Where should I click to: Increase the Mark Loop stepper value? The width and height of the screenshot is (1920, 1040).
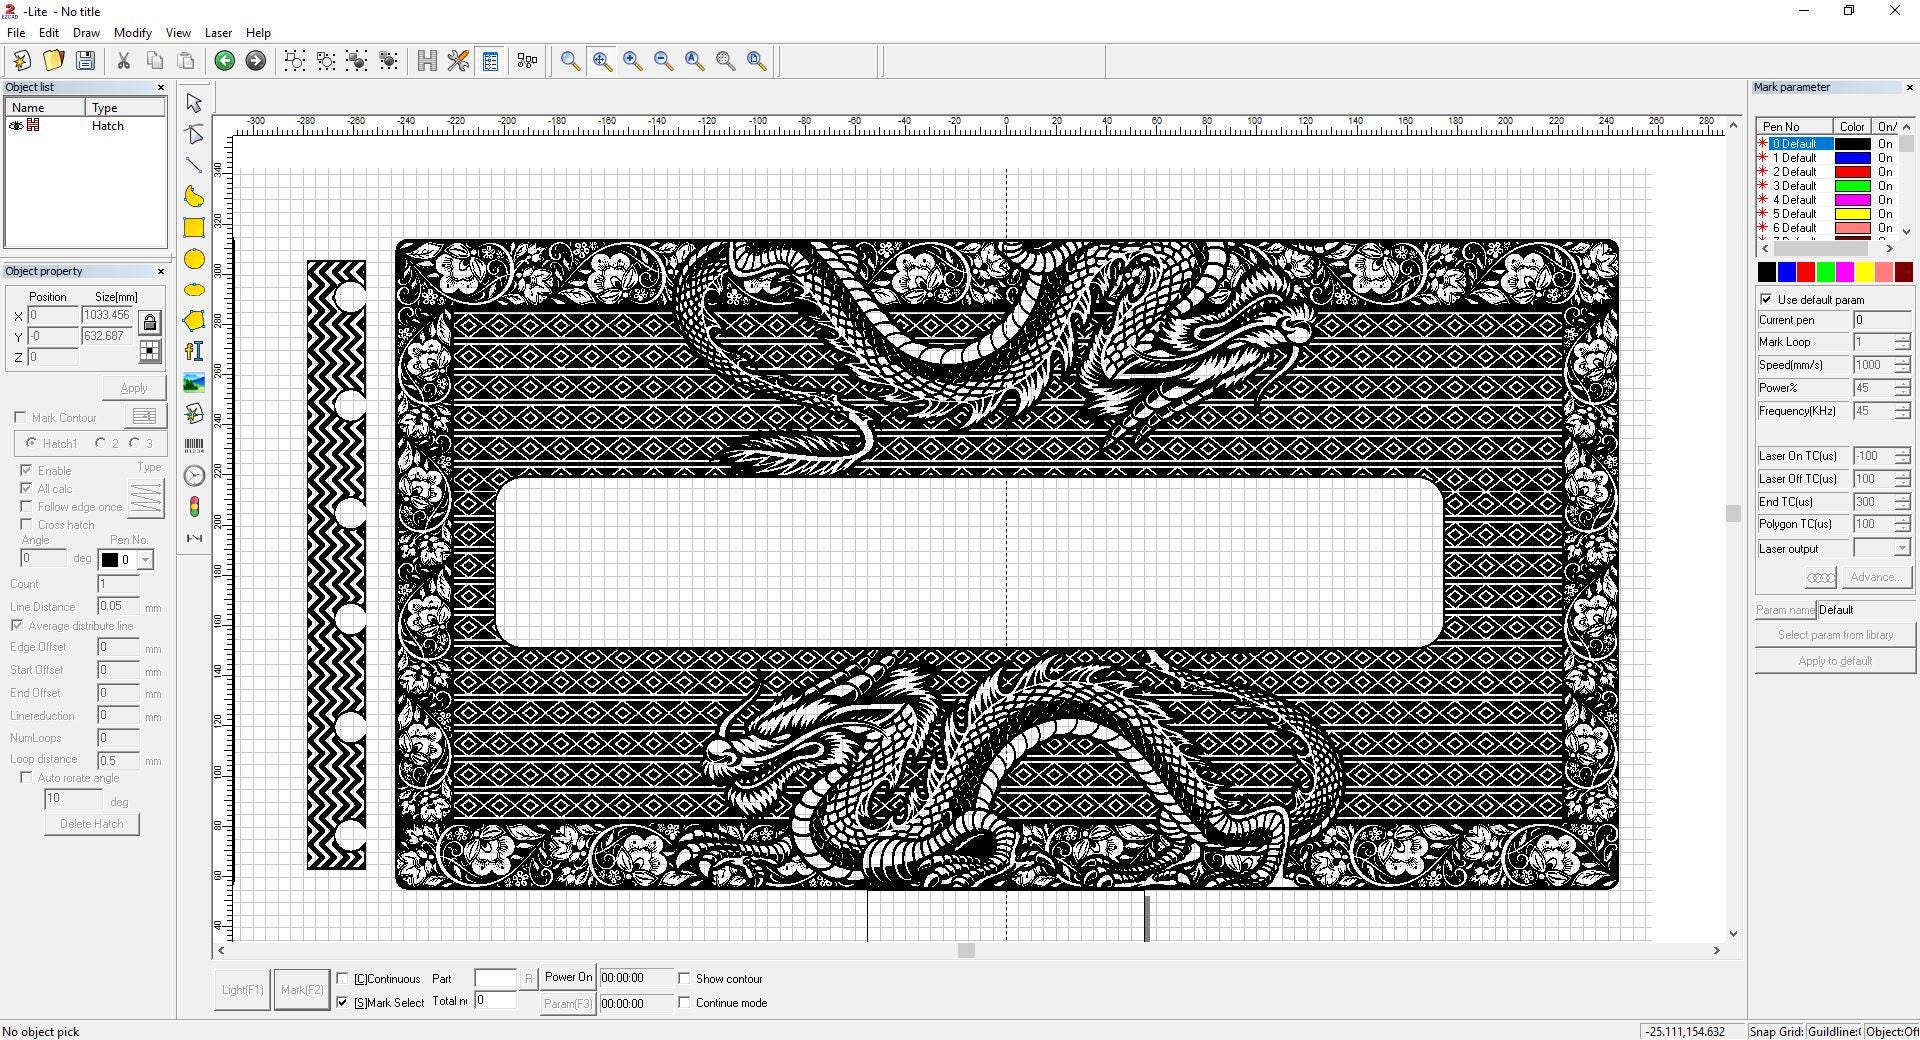tap(1902, 337)
